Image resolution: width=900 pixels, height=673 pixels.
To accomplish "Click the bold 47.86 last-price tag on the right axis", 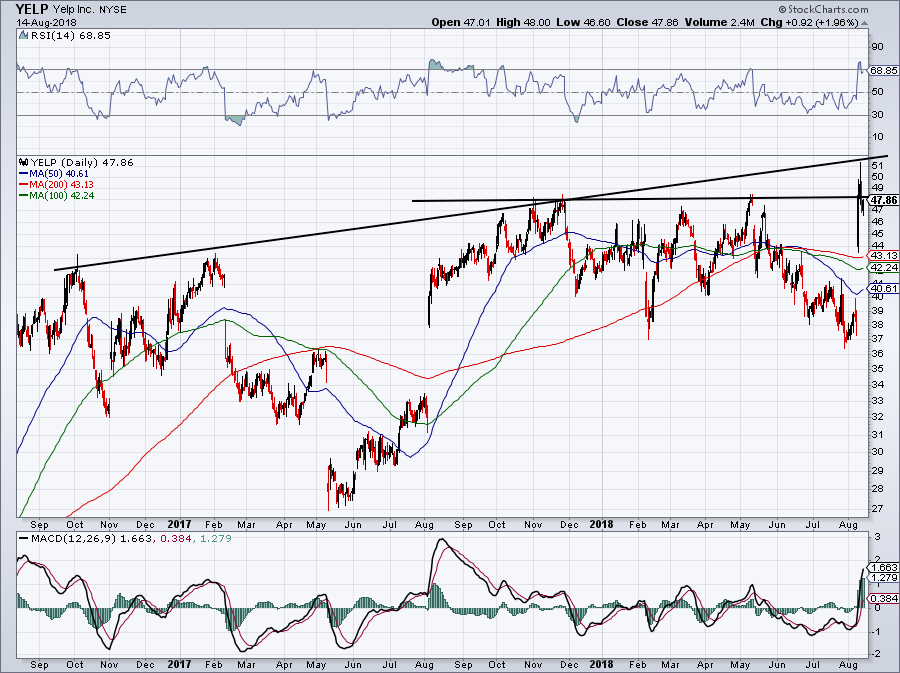I will 883,200.
